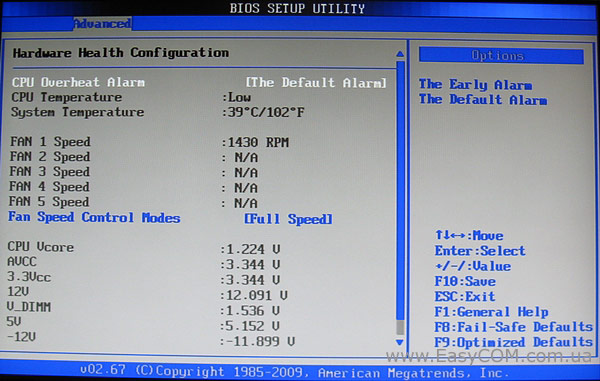Click the FAN 1 Speed reading
Image resolution: width=600 pixels, height=381 pixels.
(x=255, y=142)
